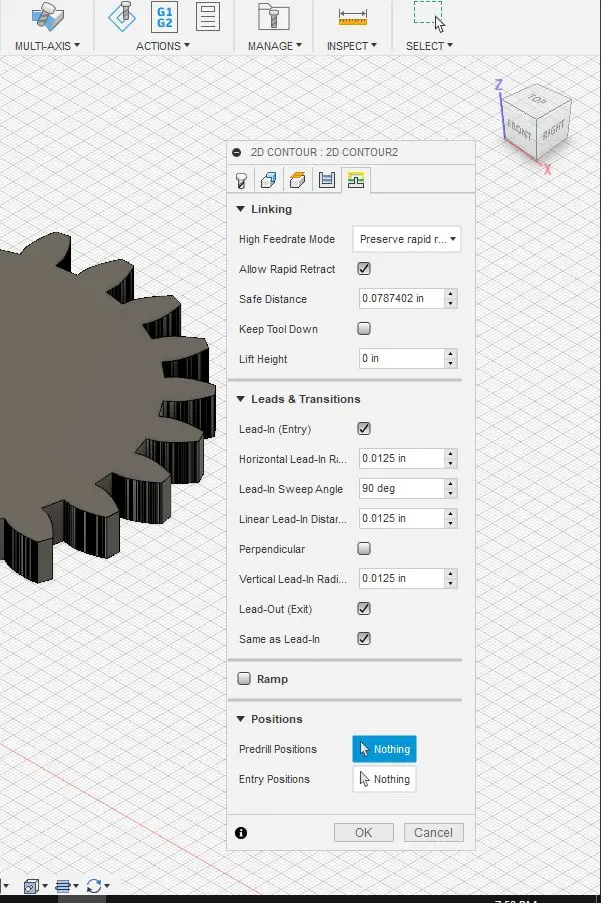Switch to the Linking tab
The width and height of the screenshot is (601, 903).
click(x=356, y=181)
